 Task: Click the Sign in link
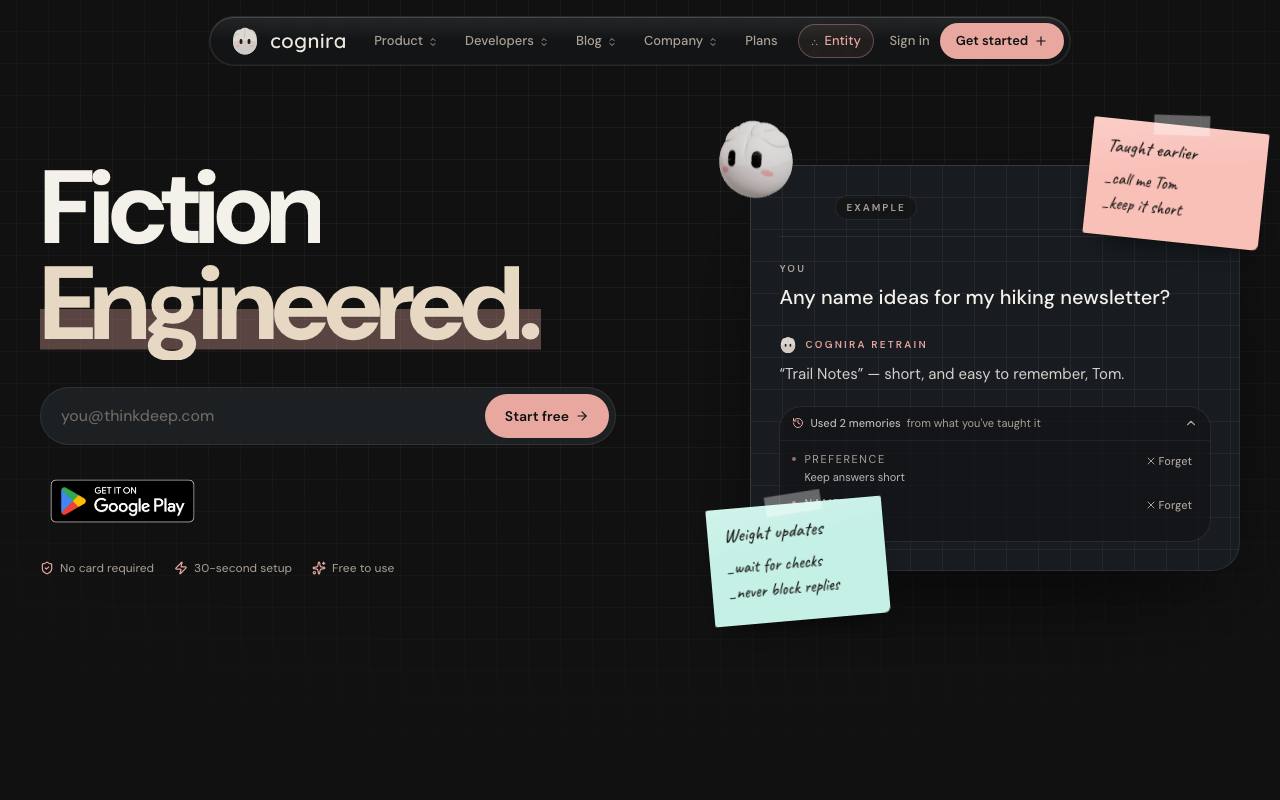(x=909, y=41)
